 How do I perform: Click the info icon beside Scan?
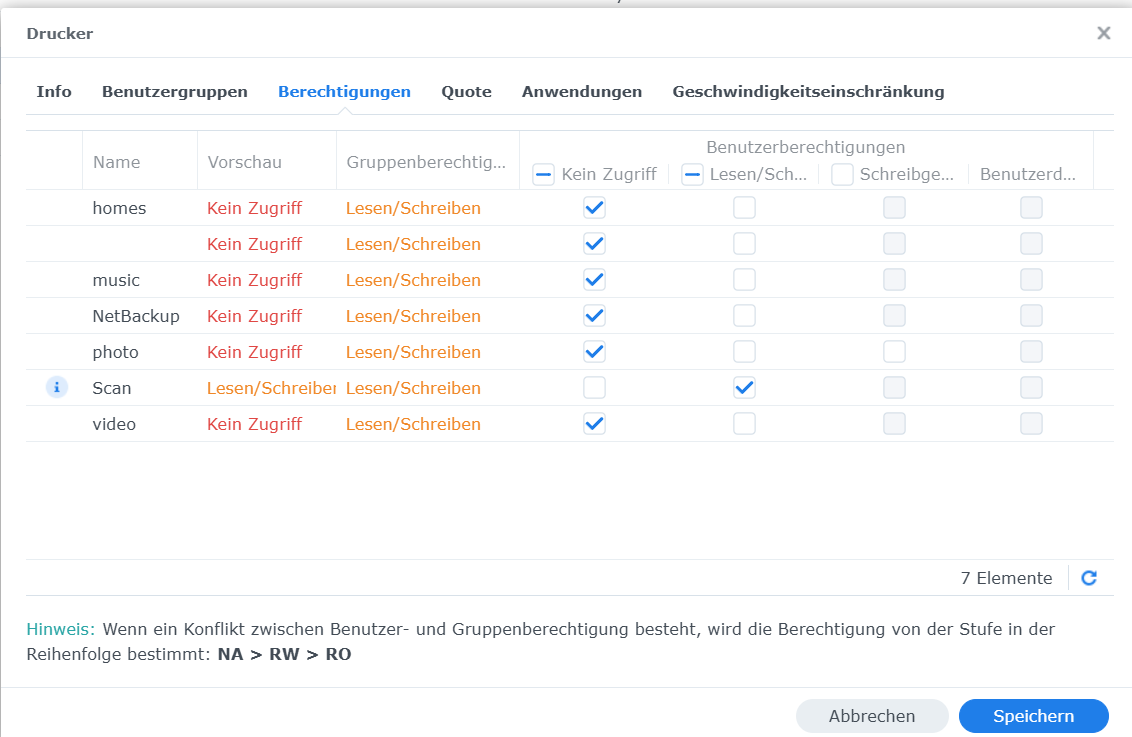[x=57, y=388]
